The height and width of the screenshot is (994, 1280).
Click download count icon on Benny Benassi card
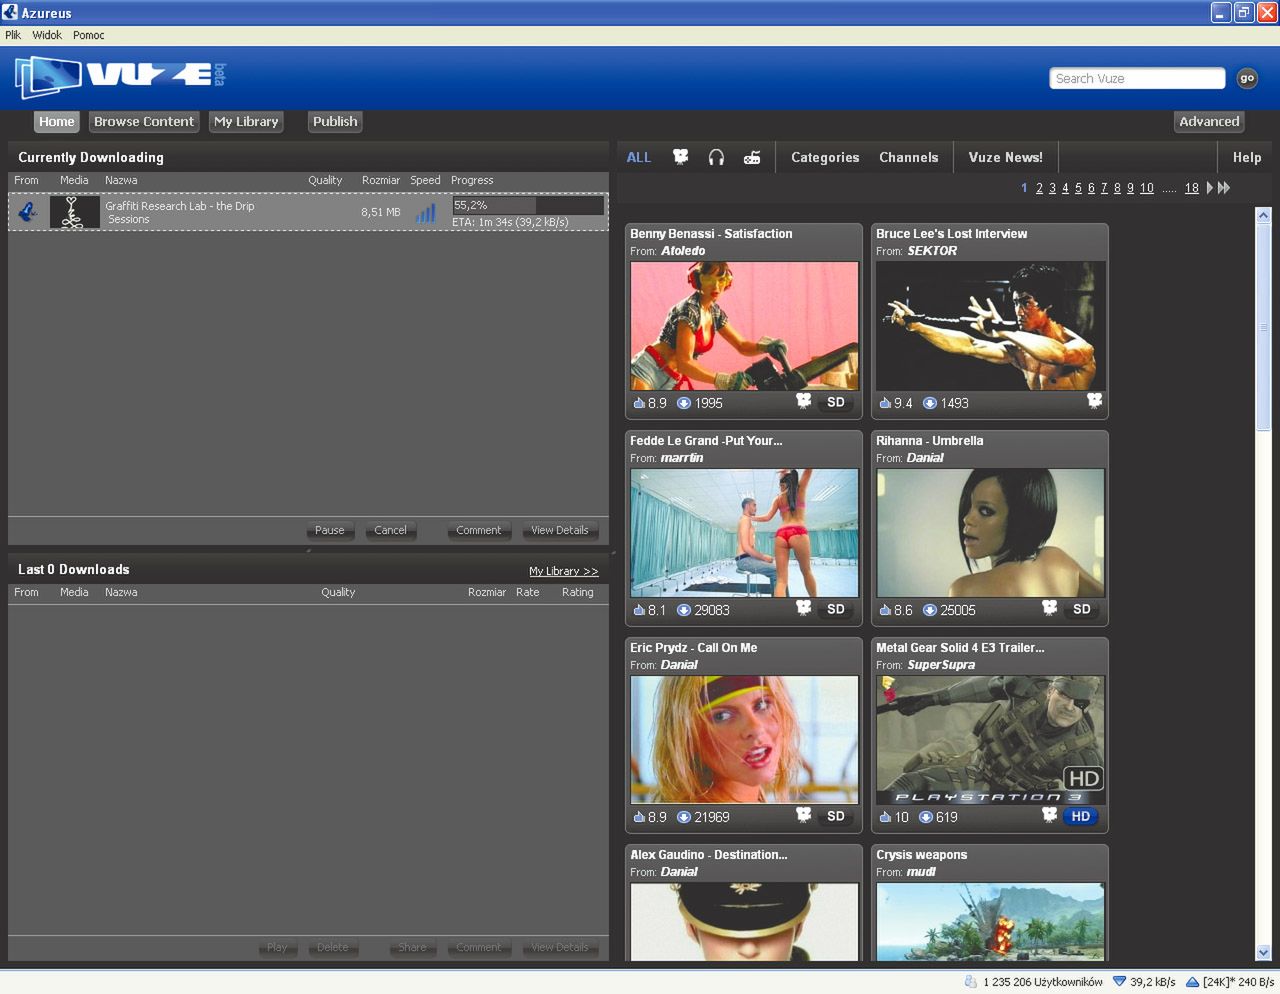coord(684,403)
